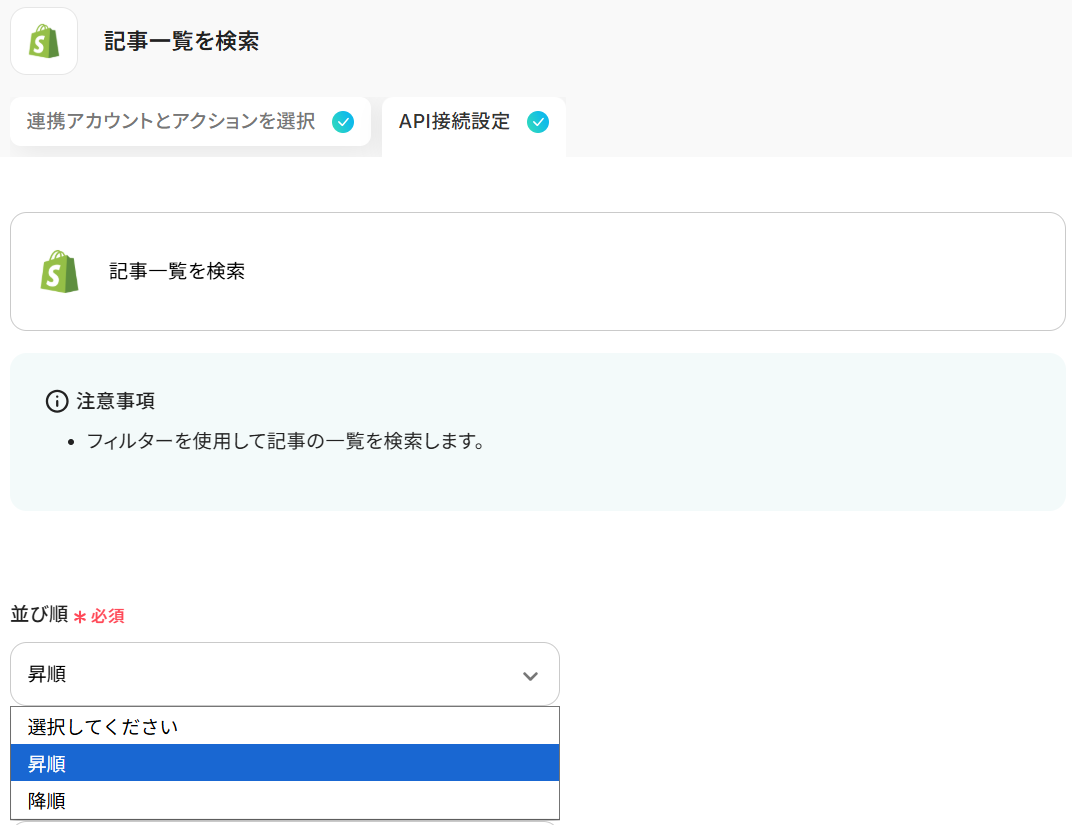Click the 並び順 select box showing 昇順
The image size is (1072, 825).
270,675
